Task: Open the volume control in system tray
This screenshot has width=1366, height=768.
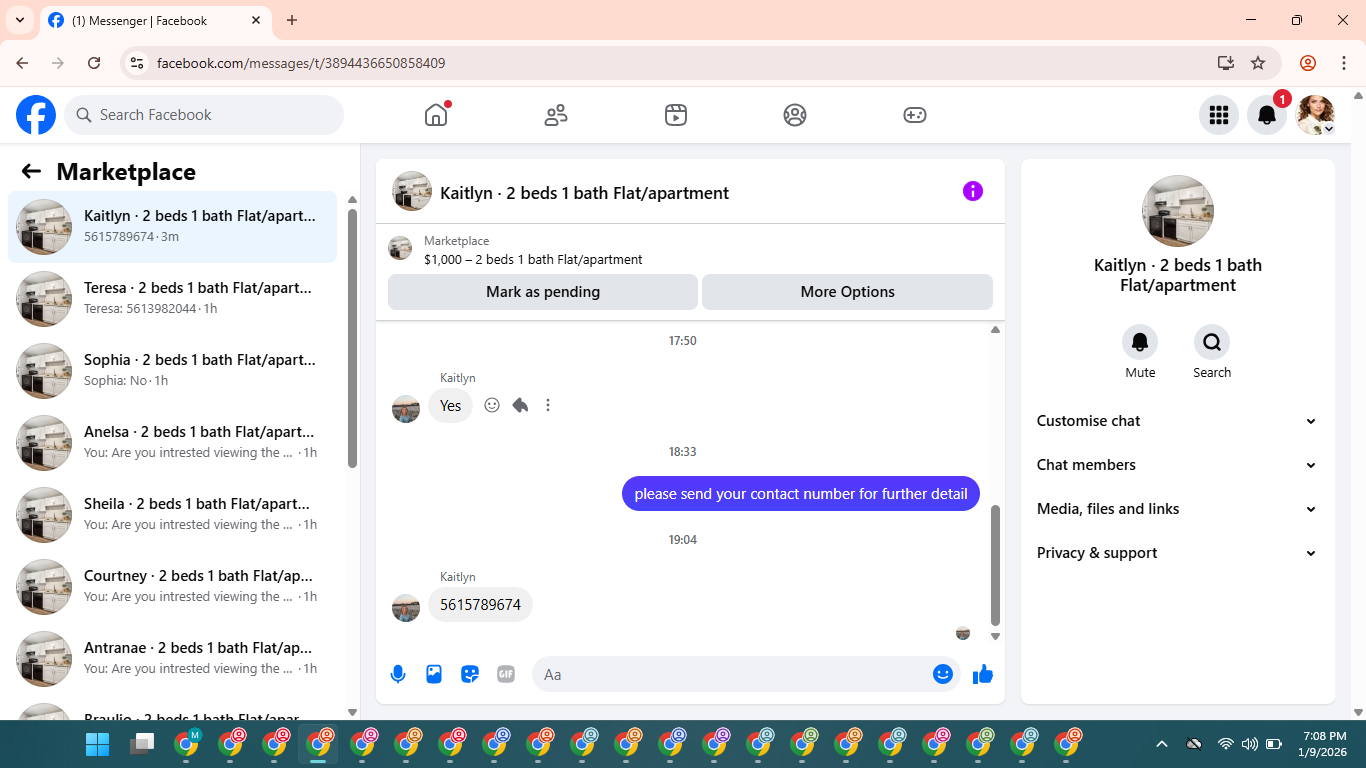Action: point(1249,744)
